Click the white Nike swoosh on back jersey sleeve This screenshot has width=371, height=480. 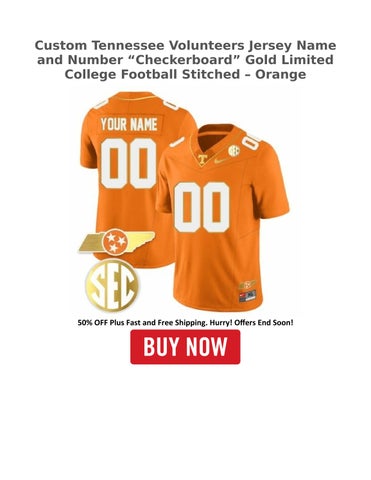coord(177,142)
